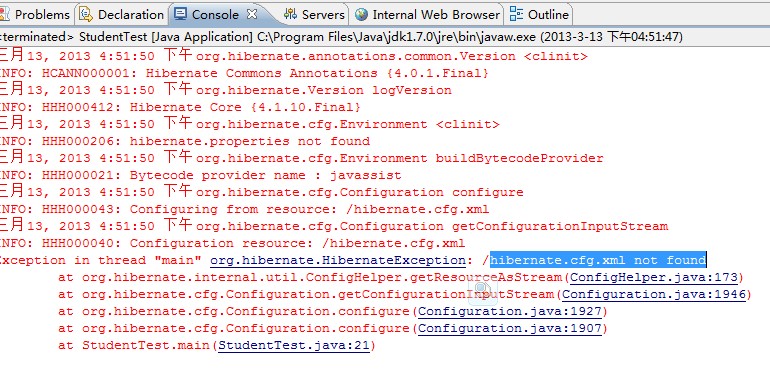The height and width of the screenshot is (372, 770).
Task: Open the Configuration.java:1946 link
Action: click(x=654, y=294)
